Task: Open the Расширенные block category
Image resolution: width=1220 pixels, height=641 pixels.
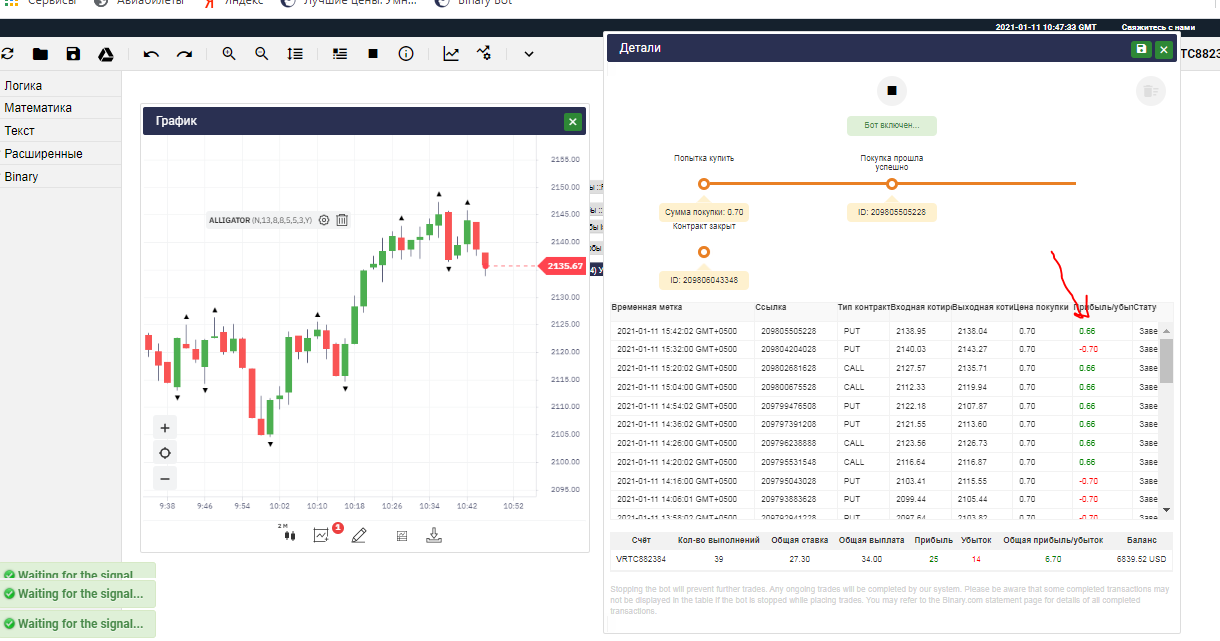Action: [x=60, y=154]
